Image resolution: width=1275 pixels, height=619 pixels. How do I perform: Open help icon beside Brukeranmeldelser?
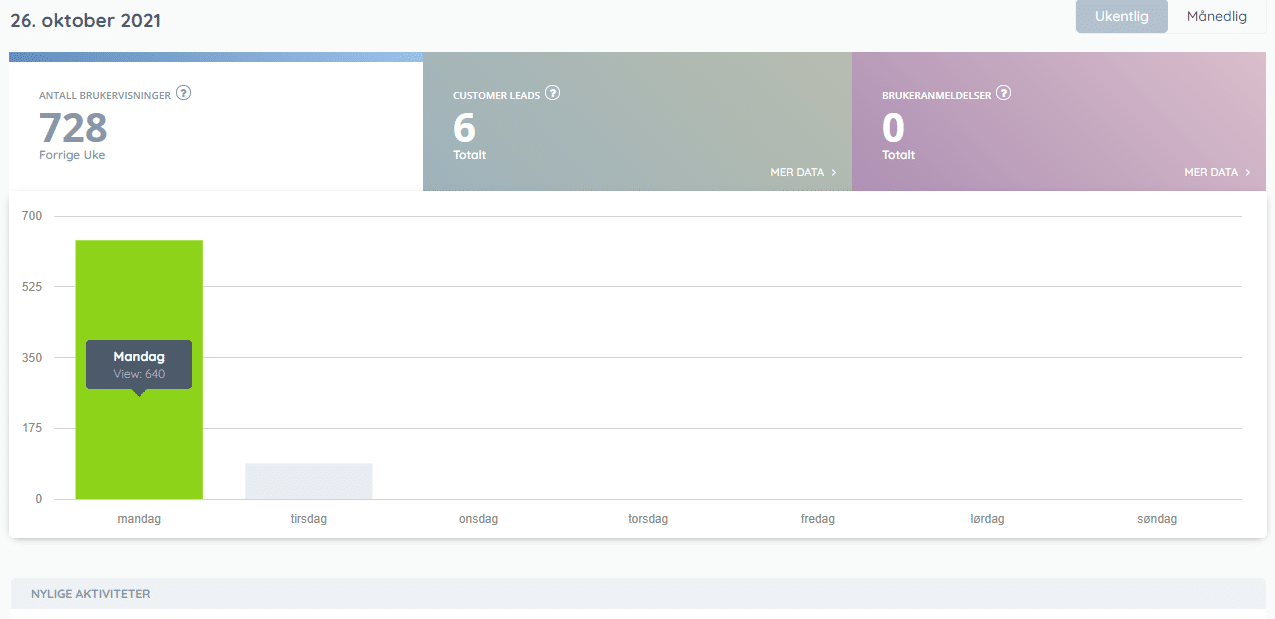[x=1004, y=93]
